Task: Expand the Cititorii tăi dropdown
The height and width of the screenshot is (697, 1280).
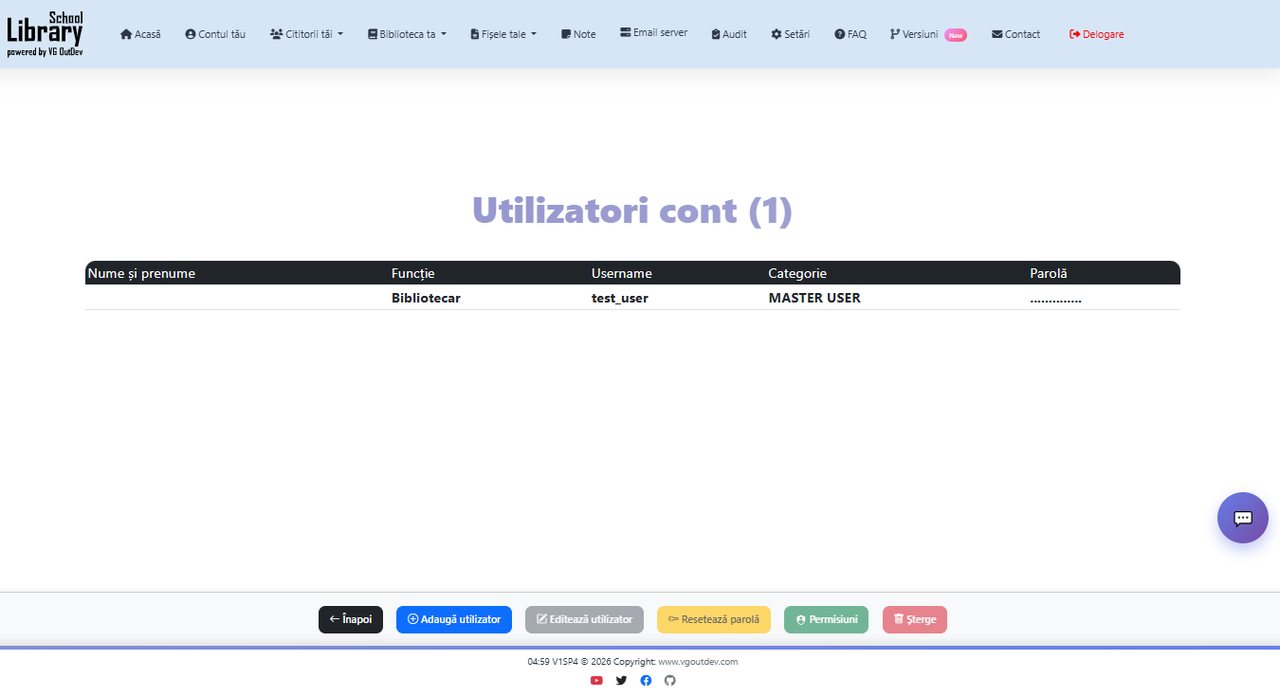Action: point(306,34)
